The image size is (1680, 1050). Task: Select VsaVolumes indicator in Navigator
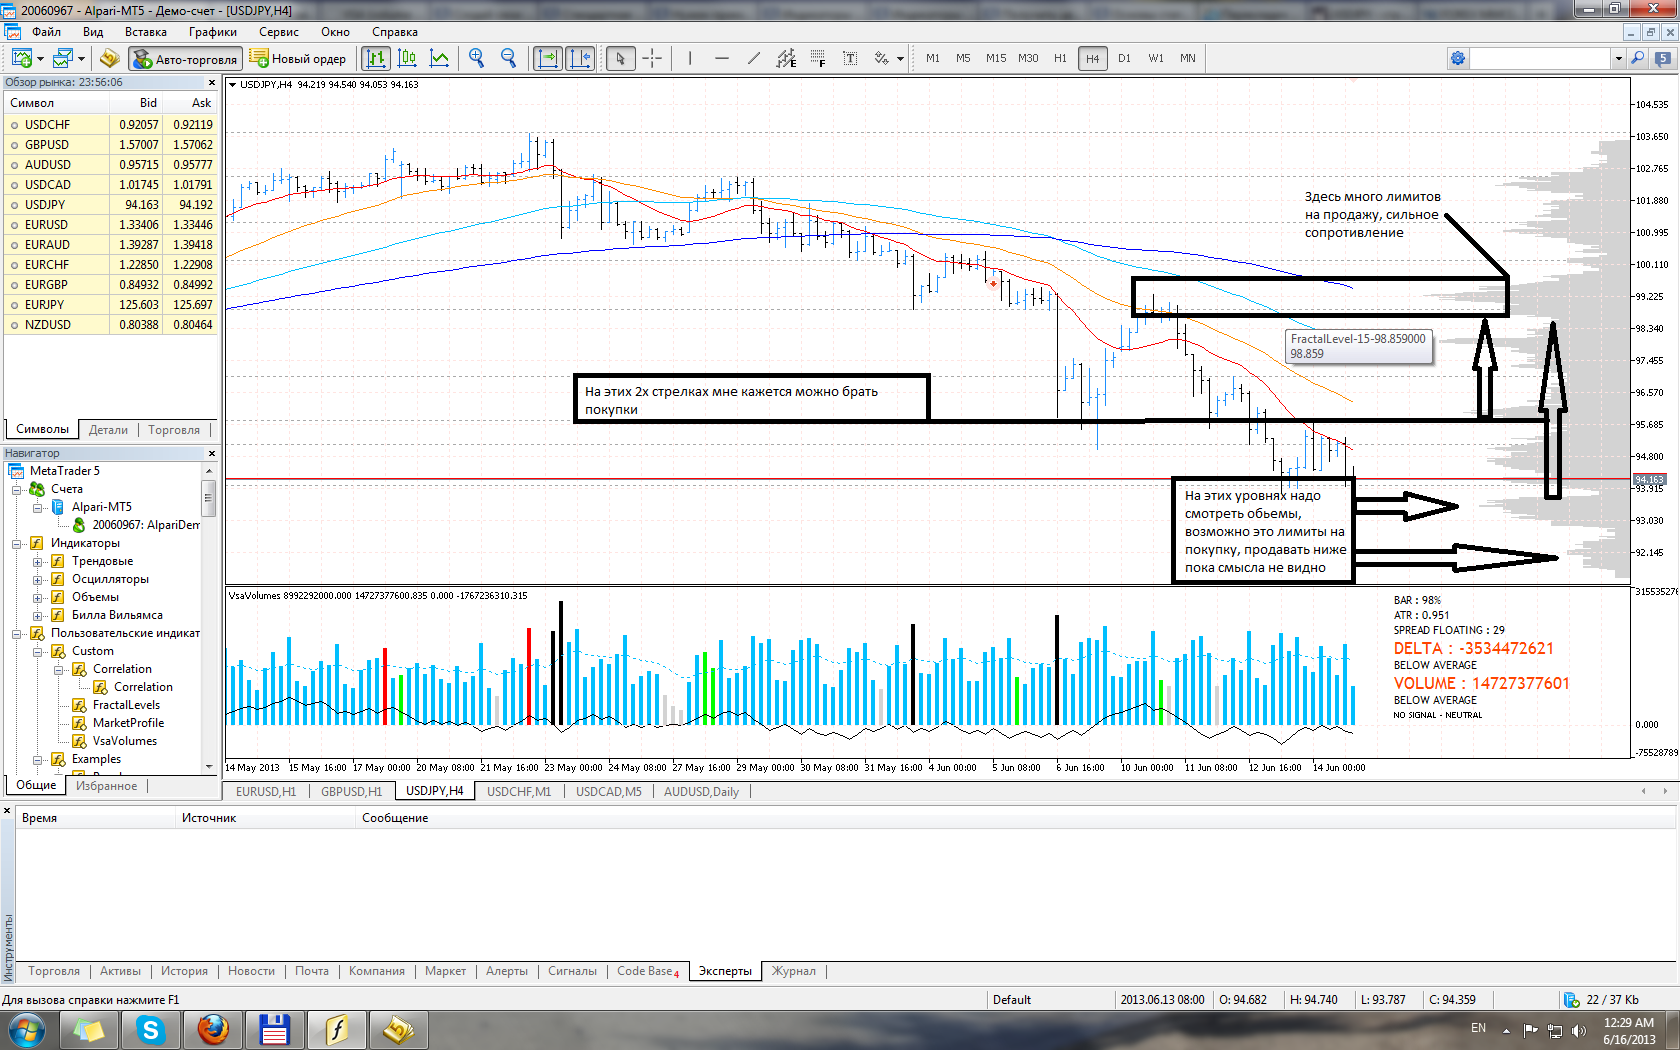pyautogui.click(x=124, y=741)
